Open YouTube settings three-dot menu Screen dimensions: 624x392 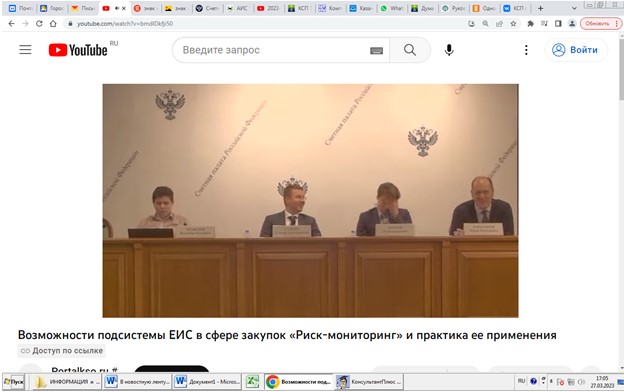pos(526,50)
